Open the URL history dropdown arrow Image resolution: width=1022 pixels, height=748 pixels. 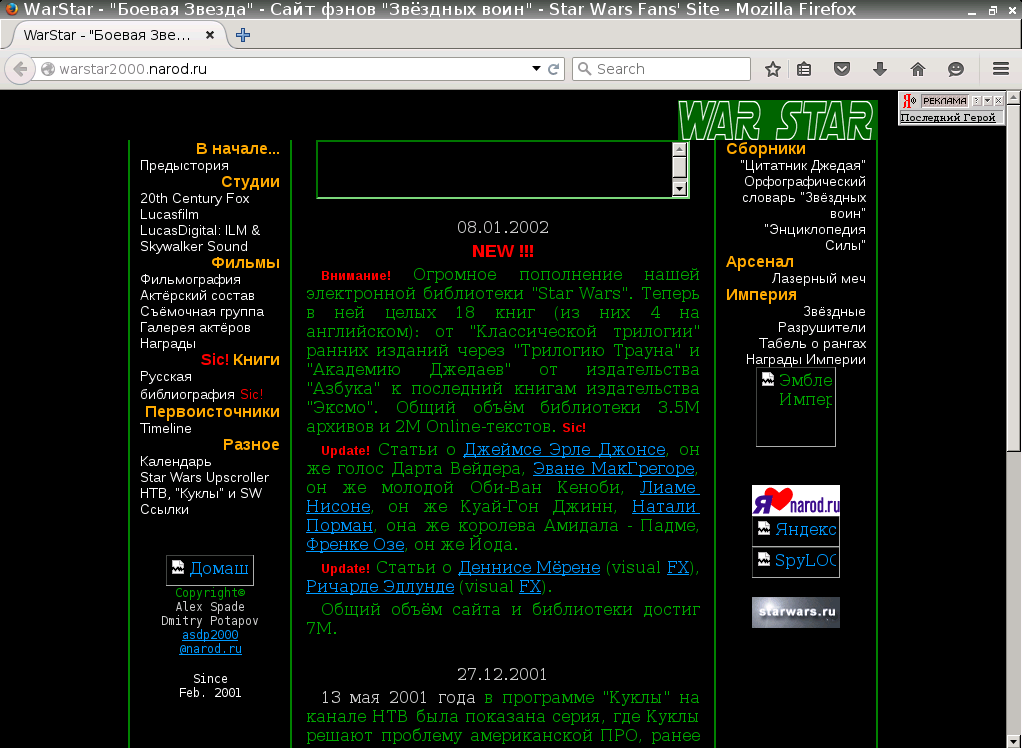(x=536, y=68)
